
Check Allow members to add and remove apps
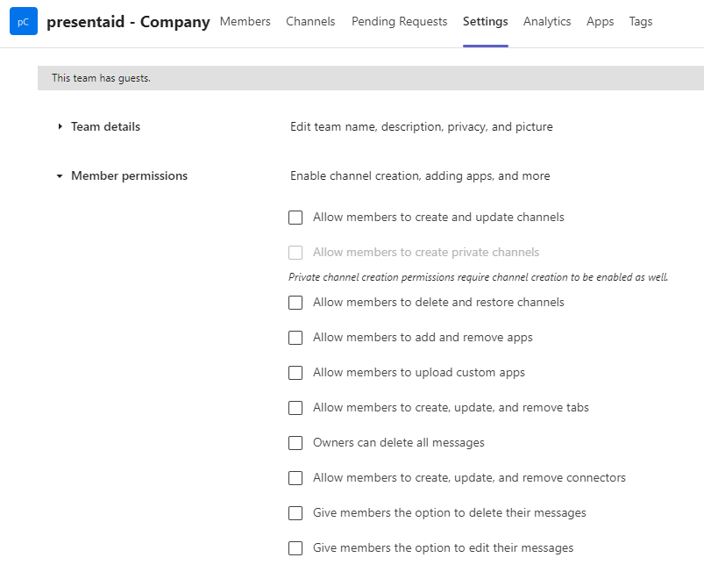point(295,338)
